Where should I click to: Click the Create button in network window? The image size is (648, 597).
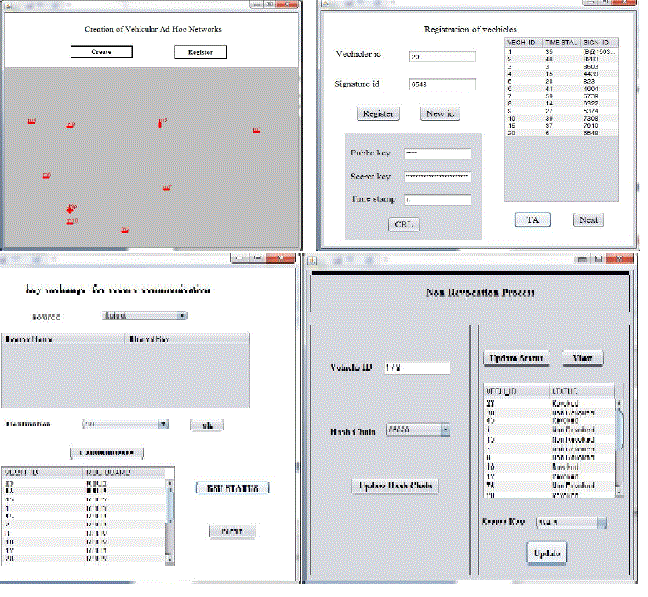click(101, 51)
